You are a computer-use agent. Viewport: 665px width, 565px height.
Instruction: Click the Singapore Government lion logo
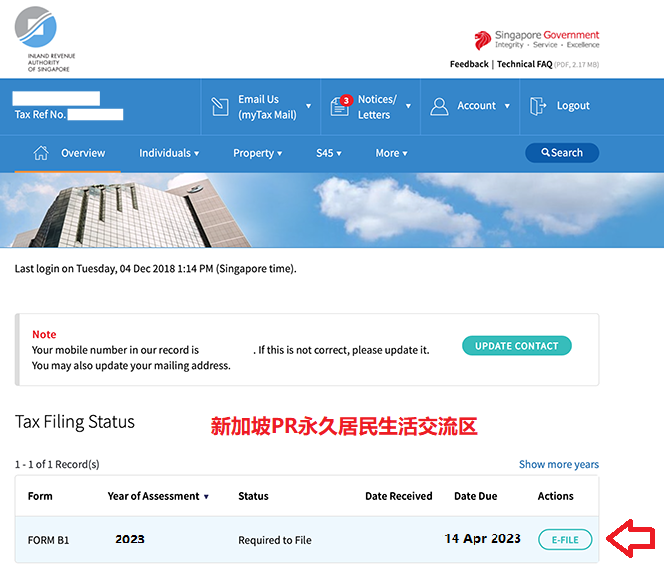(x=483, y=40)
